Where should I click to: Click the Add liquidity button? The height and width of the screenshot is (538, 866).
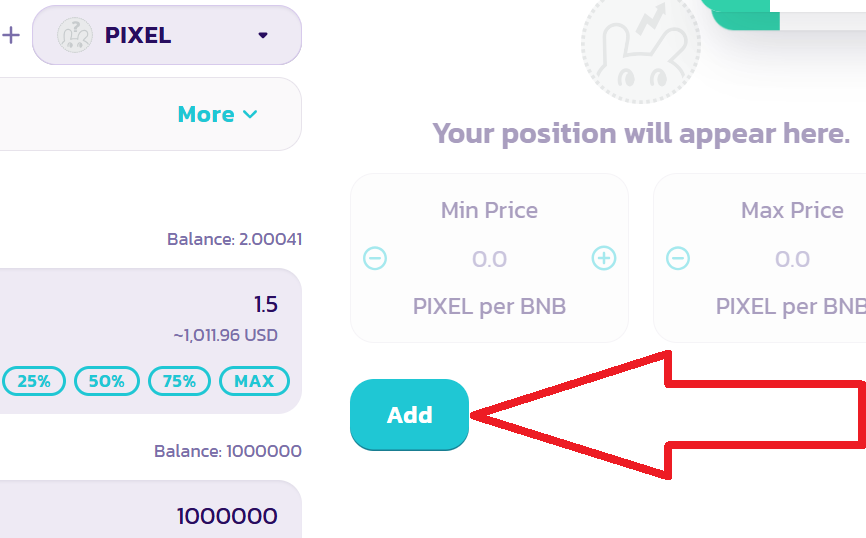pos(409,414)
